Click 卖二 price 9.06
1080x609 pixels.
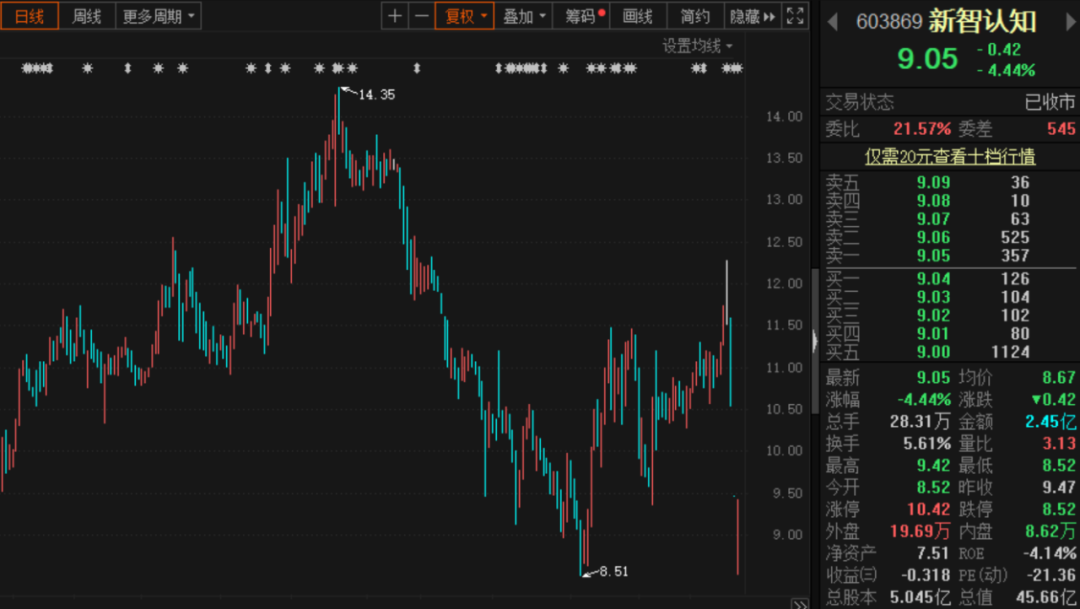933,238
